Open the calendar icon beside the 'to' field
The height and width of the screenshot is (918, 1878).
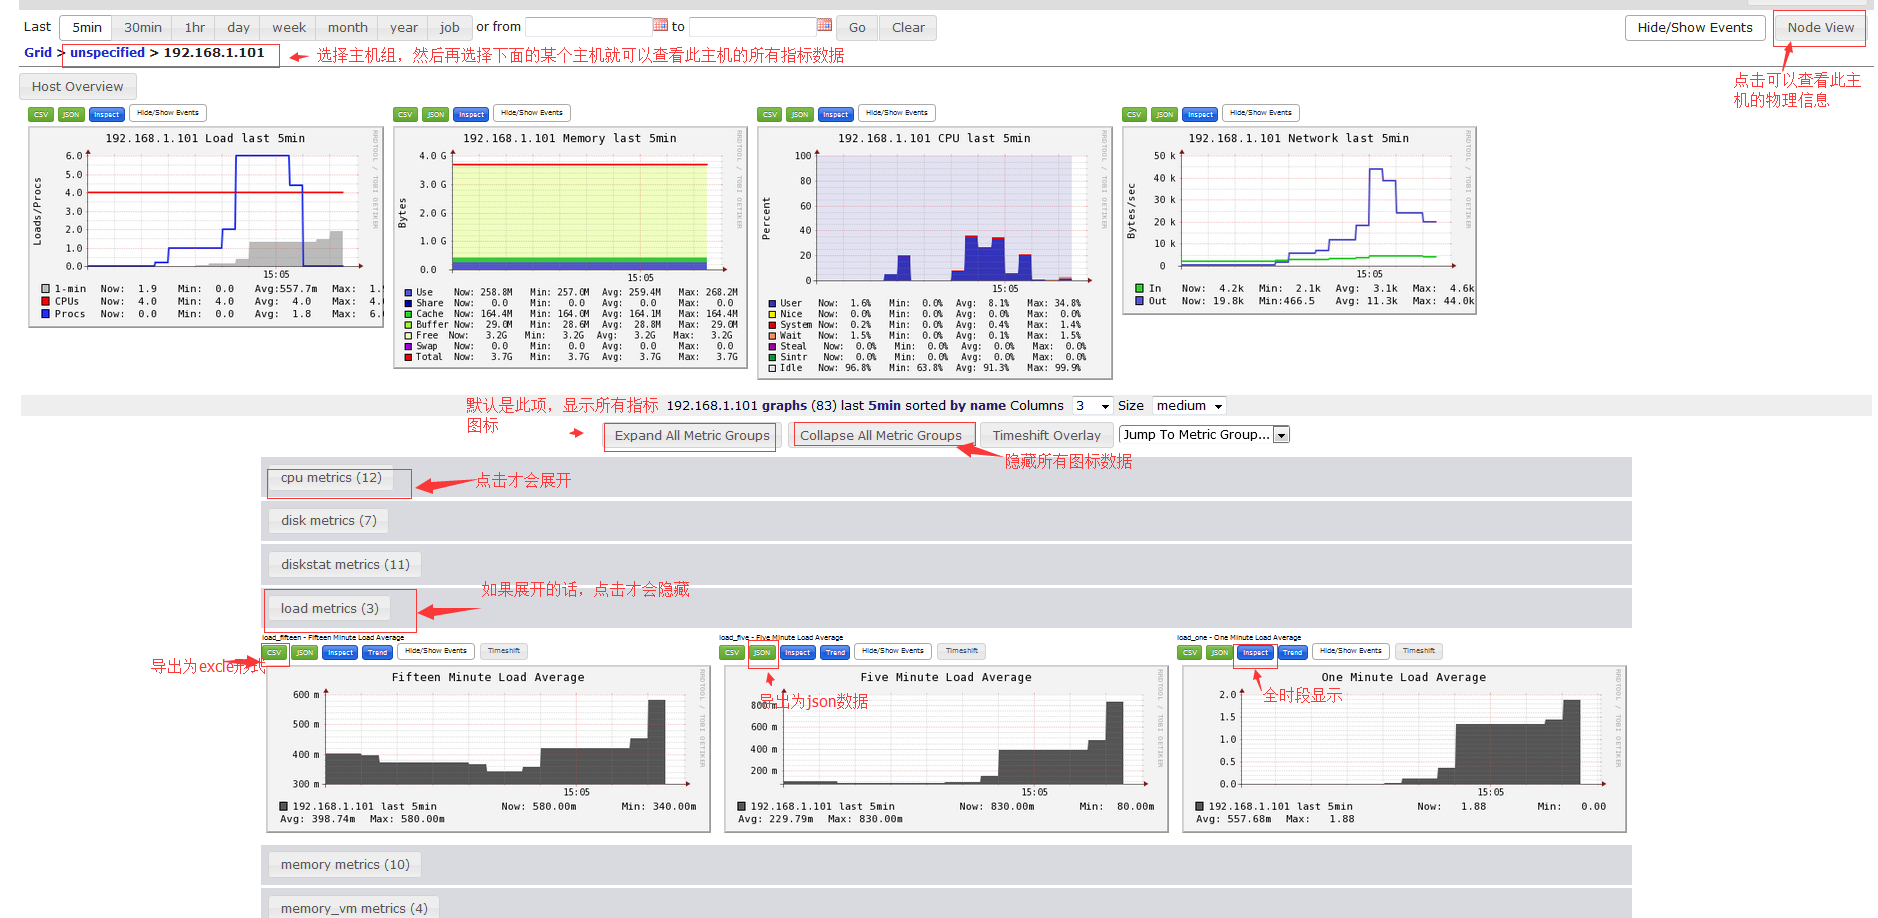click(824, 25)
